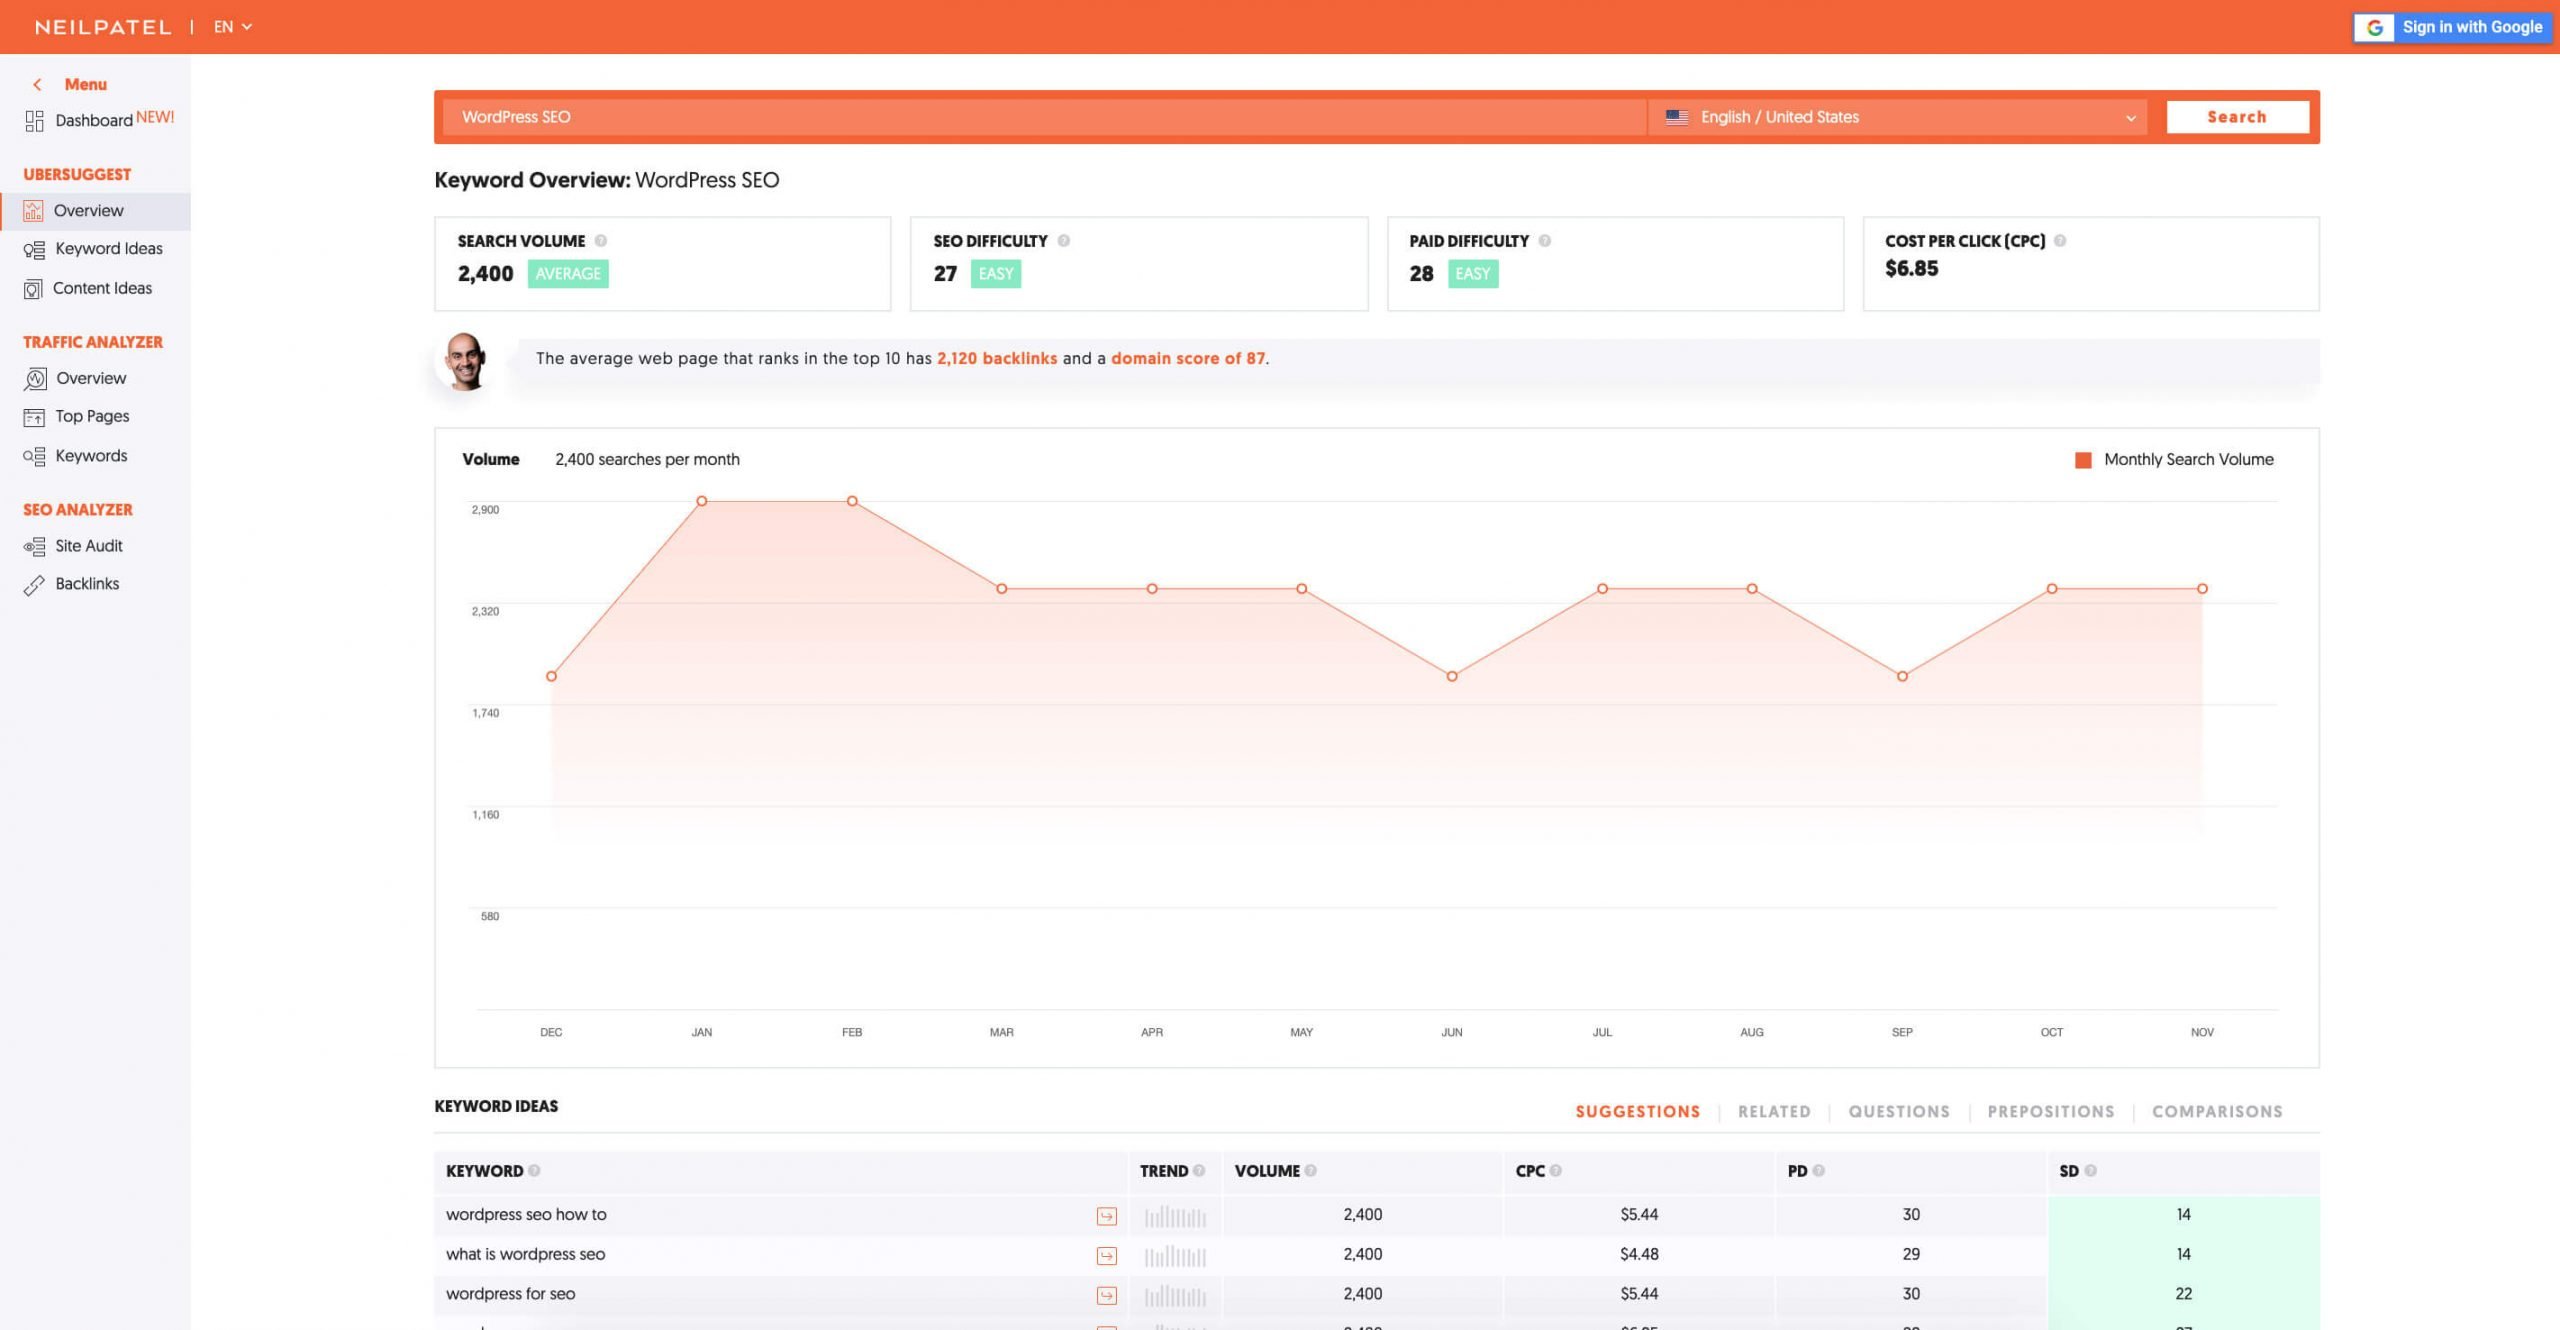This screenshot has height=1330, width=2560.
Task: Click trend sparkline for 'what is wordpress seo'
Action: pyautogui.click(x=1176, y=1256)
